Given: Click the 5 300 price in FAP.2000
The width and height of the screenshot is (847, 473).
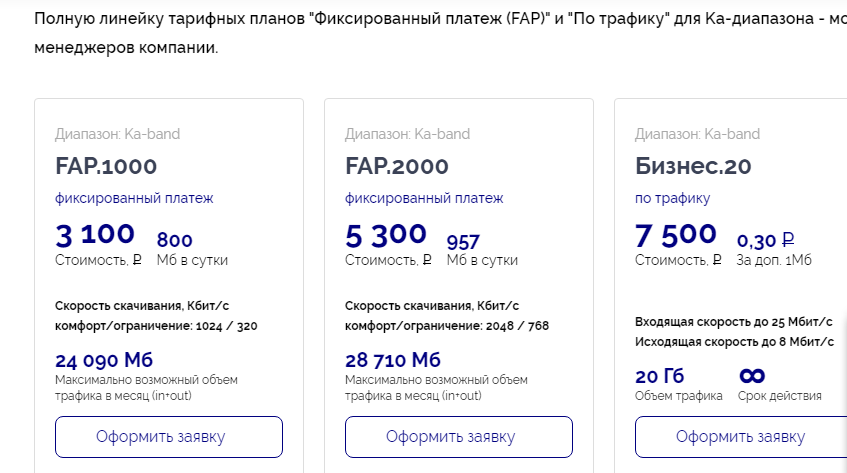Looking at the screenshot, I should [x=386, y=235].
